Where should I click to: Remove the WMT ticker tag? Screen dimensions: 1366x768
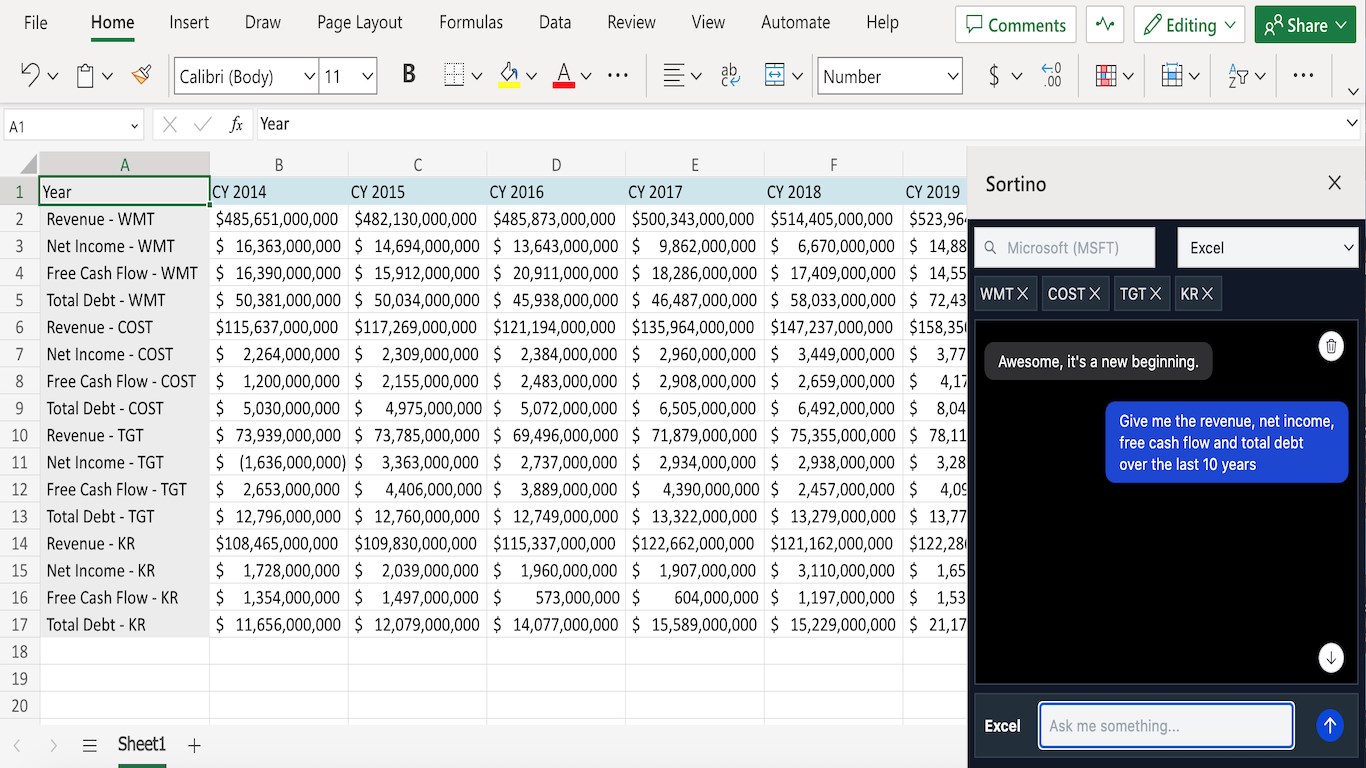click(x=1023, y=294)
